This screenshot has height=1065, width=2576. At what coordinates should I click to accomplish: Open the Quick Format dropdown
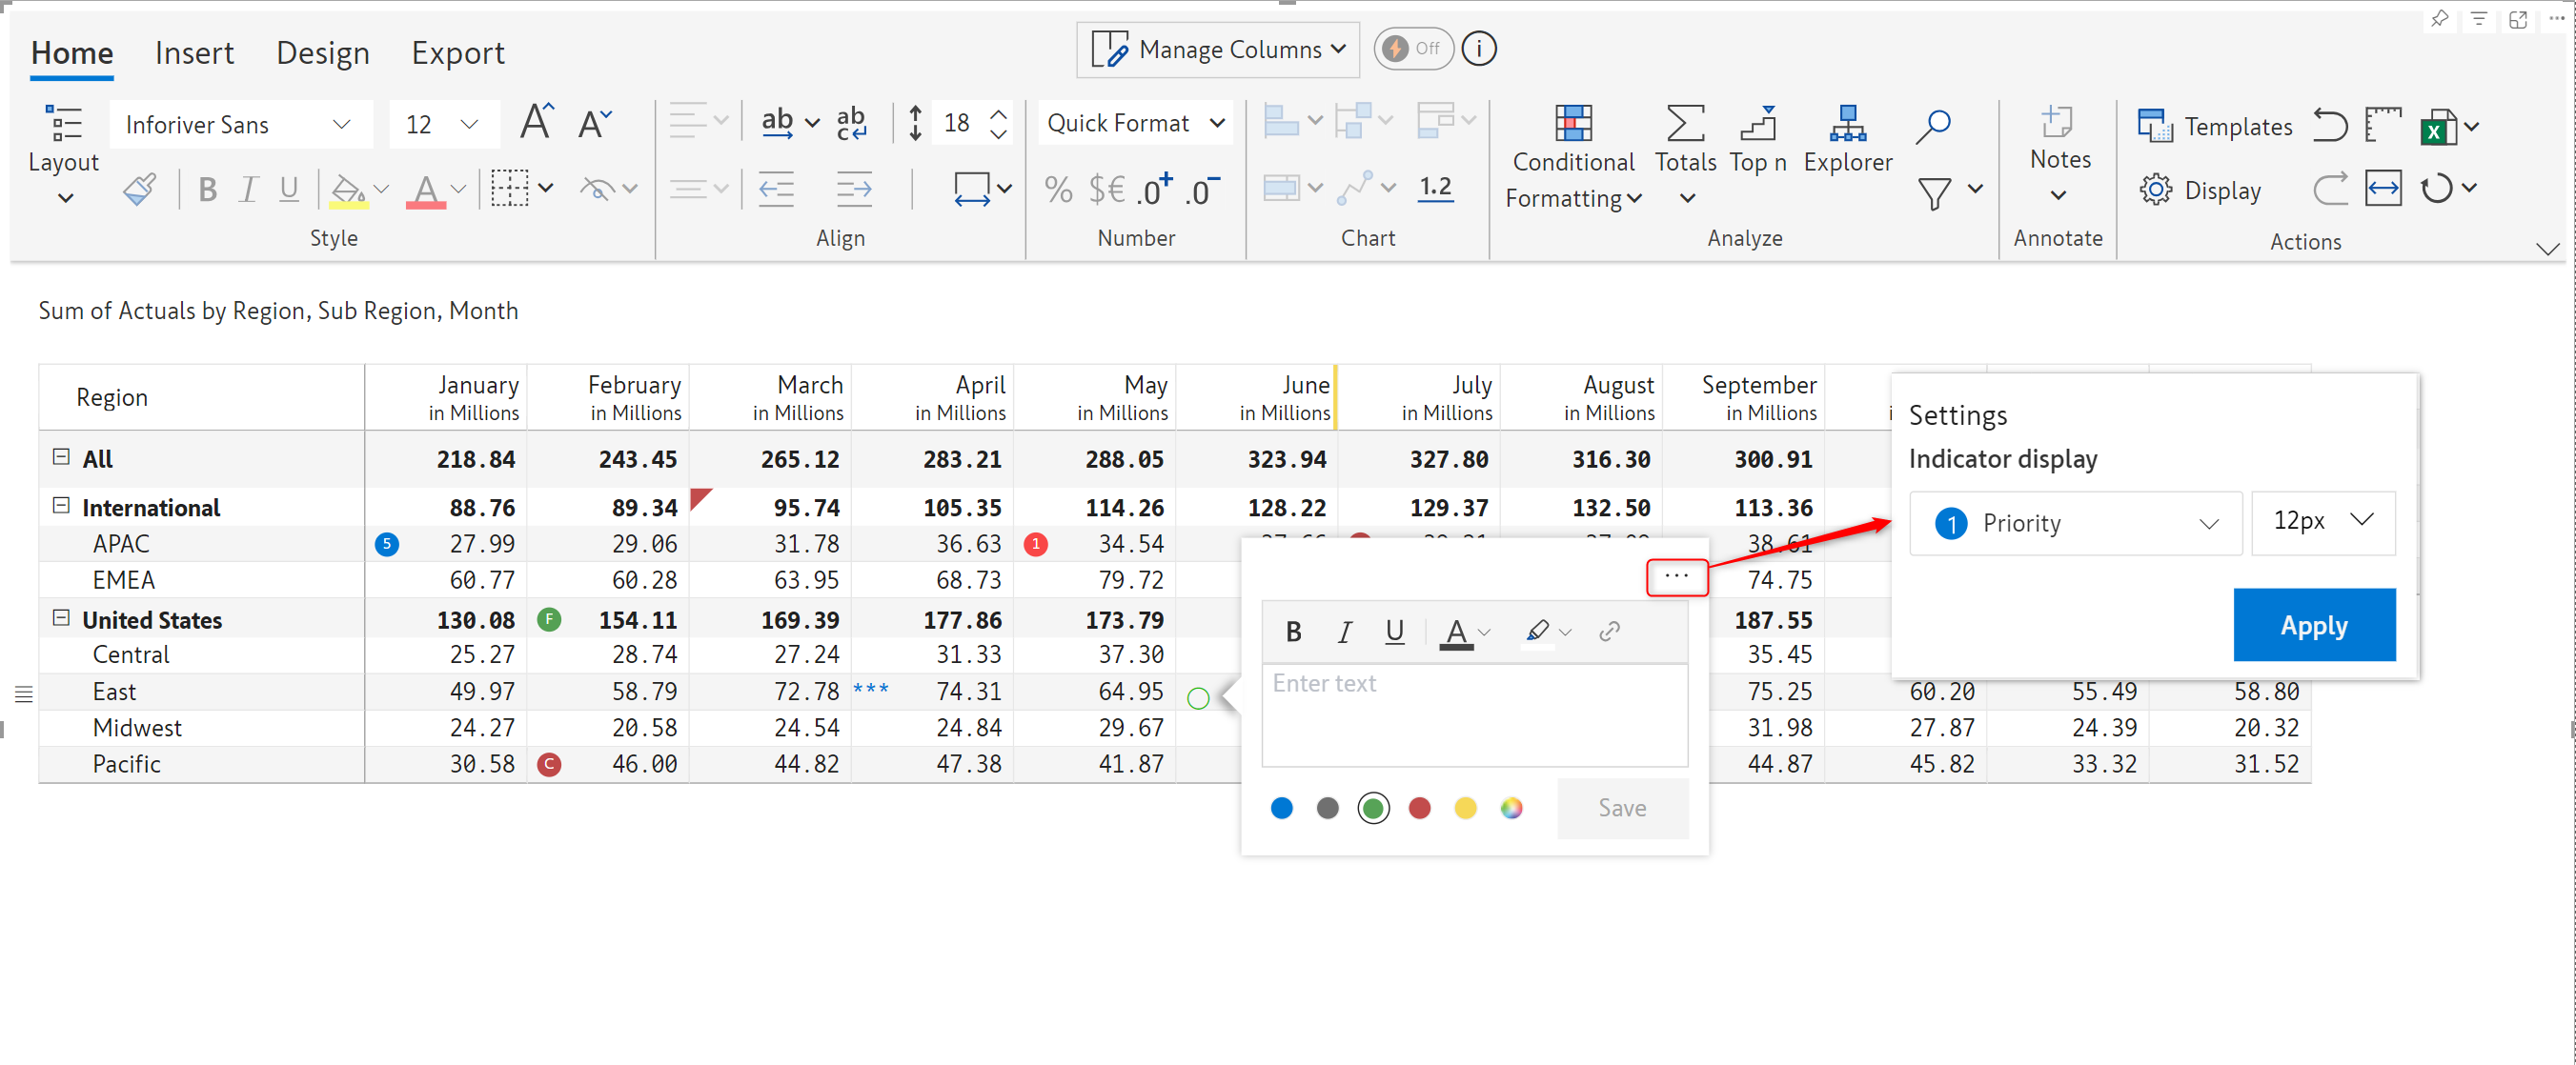pos(1135,123)
